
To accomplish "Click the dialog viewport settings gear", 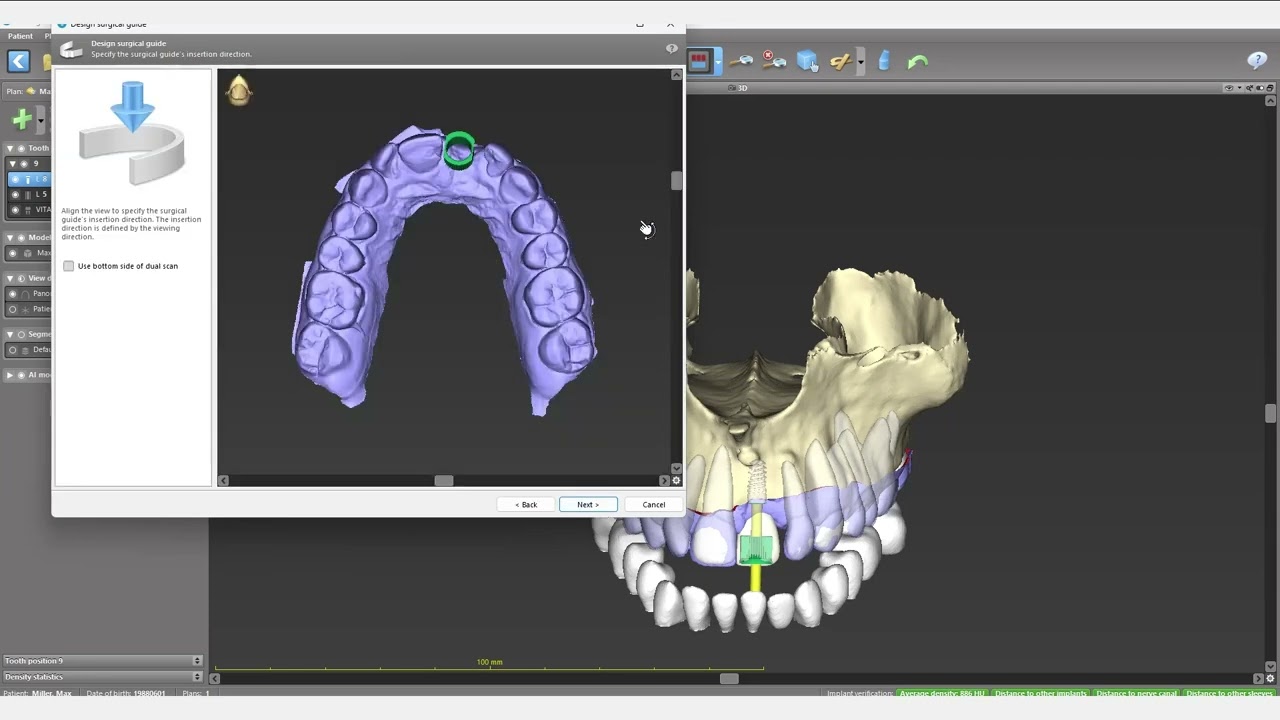I will (677, 481).
